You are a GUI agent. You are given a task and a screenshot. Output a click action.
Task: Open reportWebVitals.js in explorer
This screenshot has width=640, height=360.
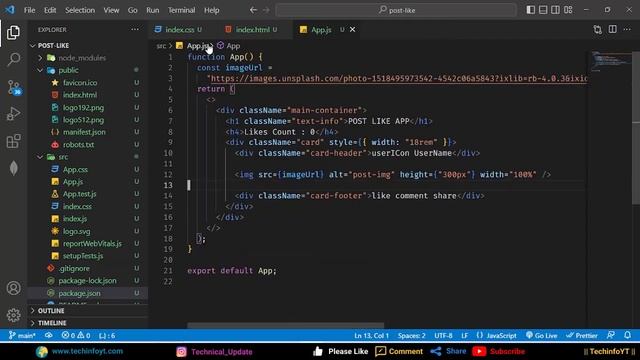coord(92,243)
